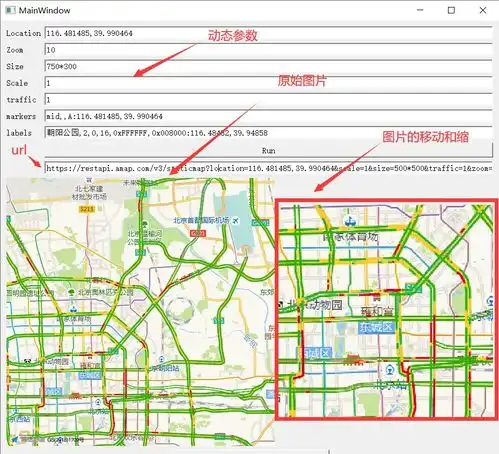The width and height of the screenshot is (499, 454).
Task: Click the Size input field
Action: [268, 66]
